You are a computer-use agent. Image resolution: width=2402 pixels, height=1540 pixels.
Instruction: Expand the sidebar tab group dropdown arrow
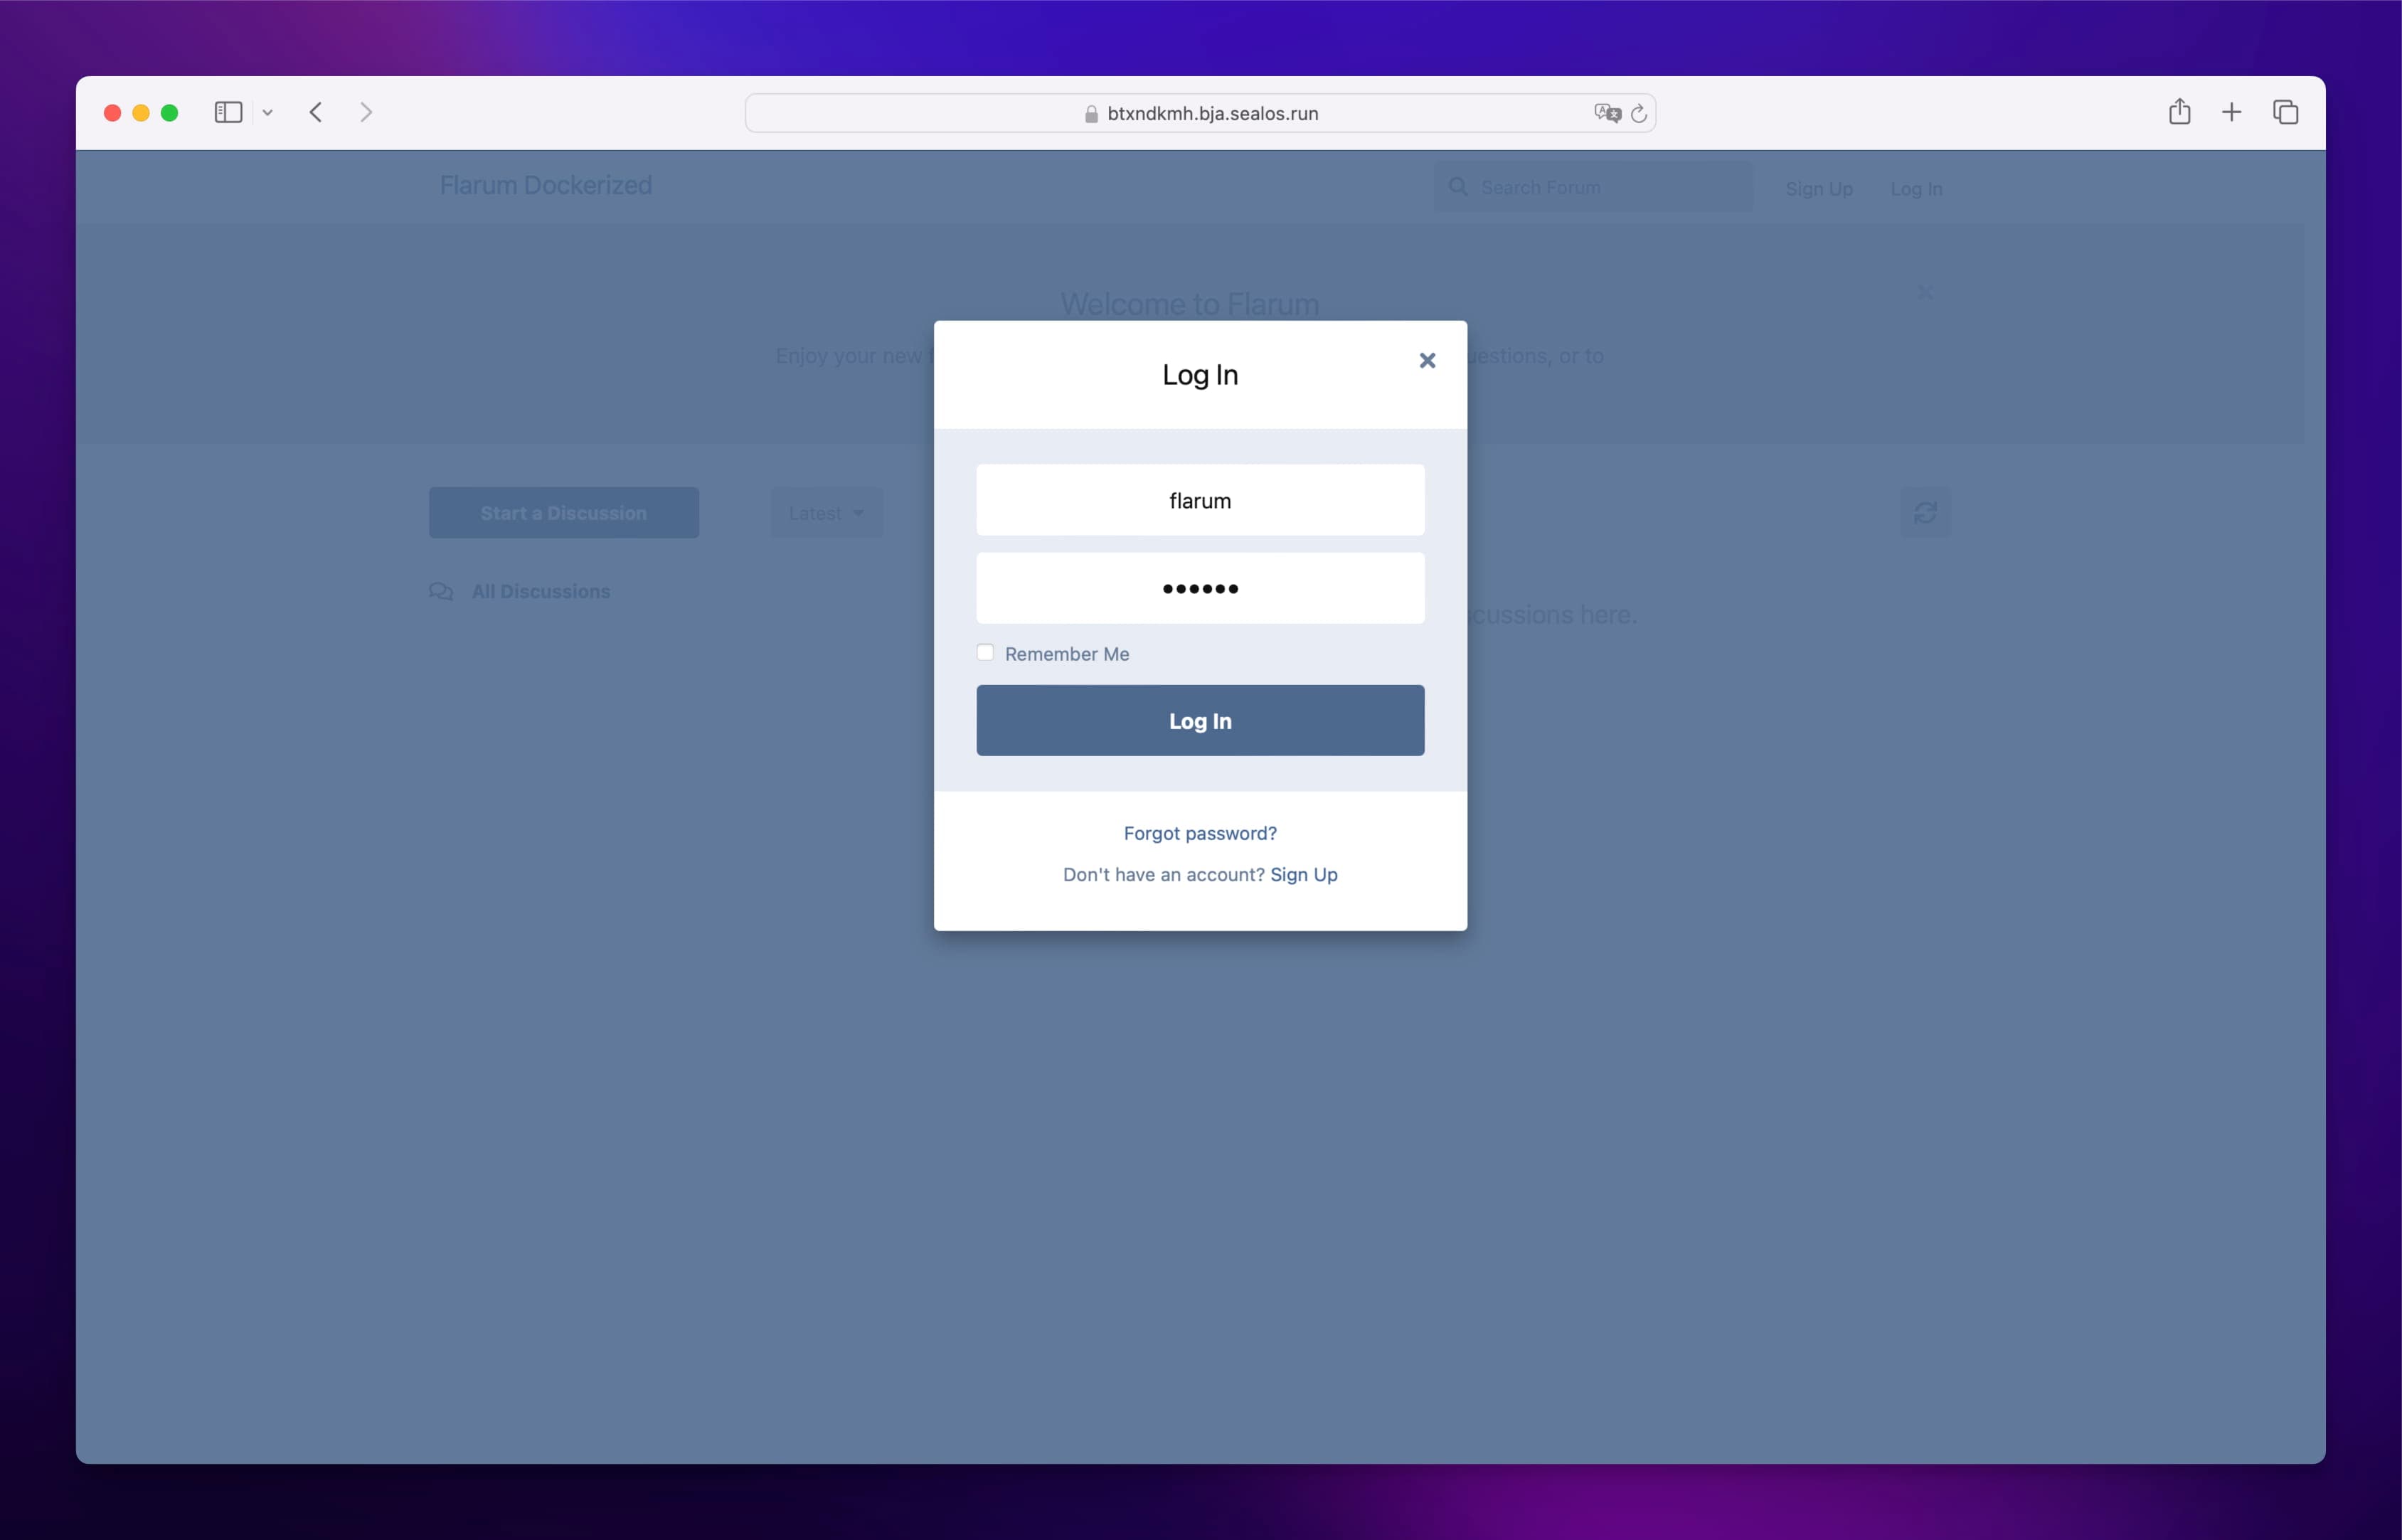tap(267, 113)
